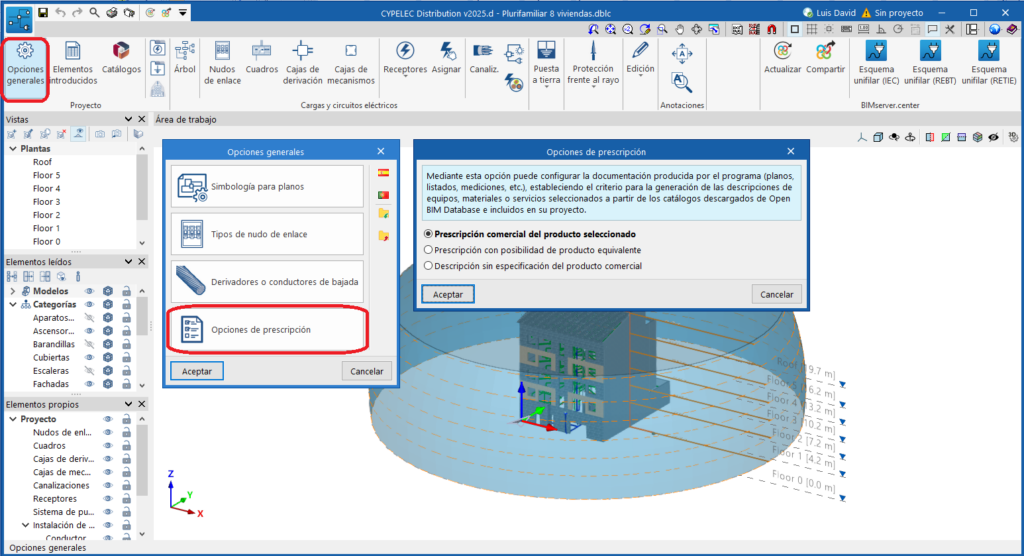Open Esquema unifilar (IEC)
This screenshot has height=556, width=1024.
coord(876,64)
